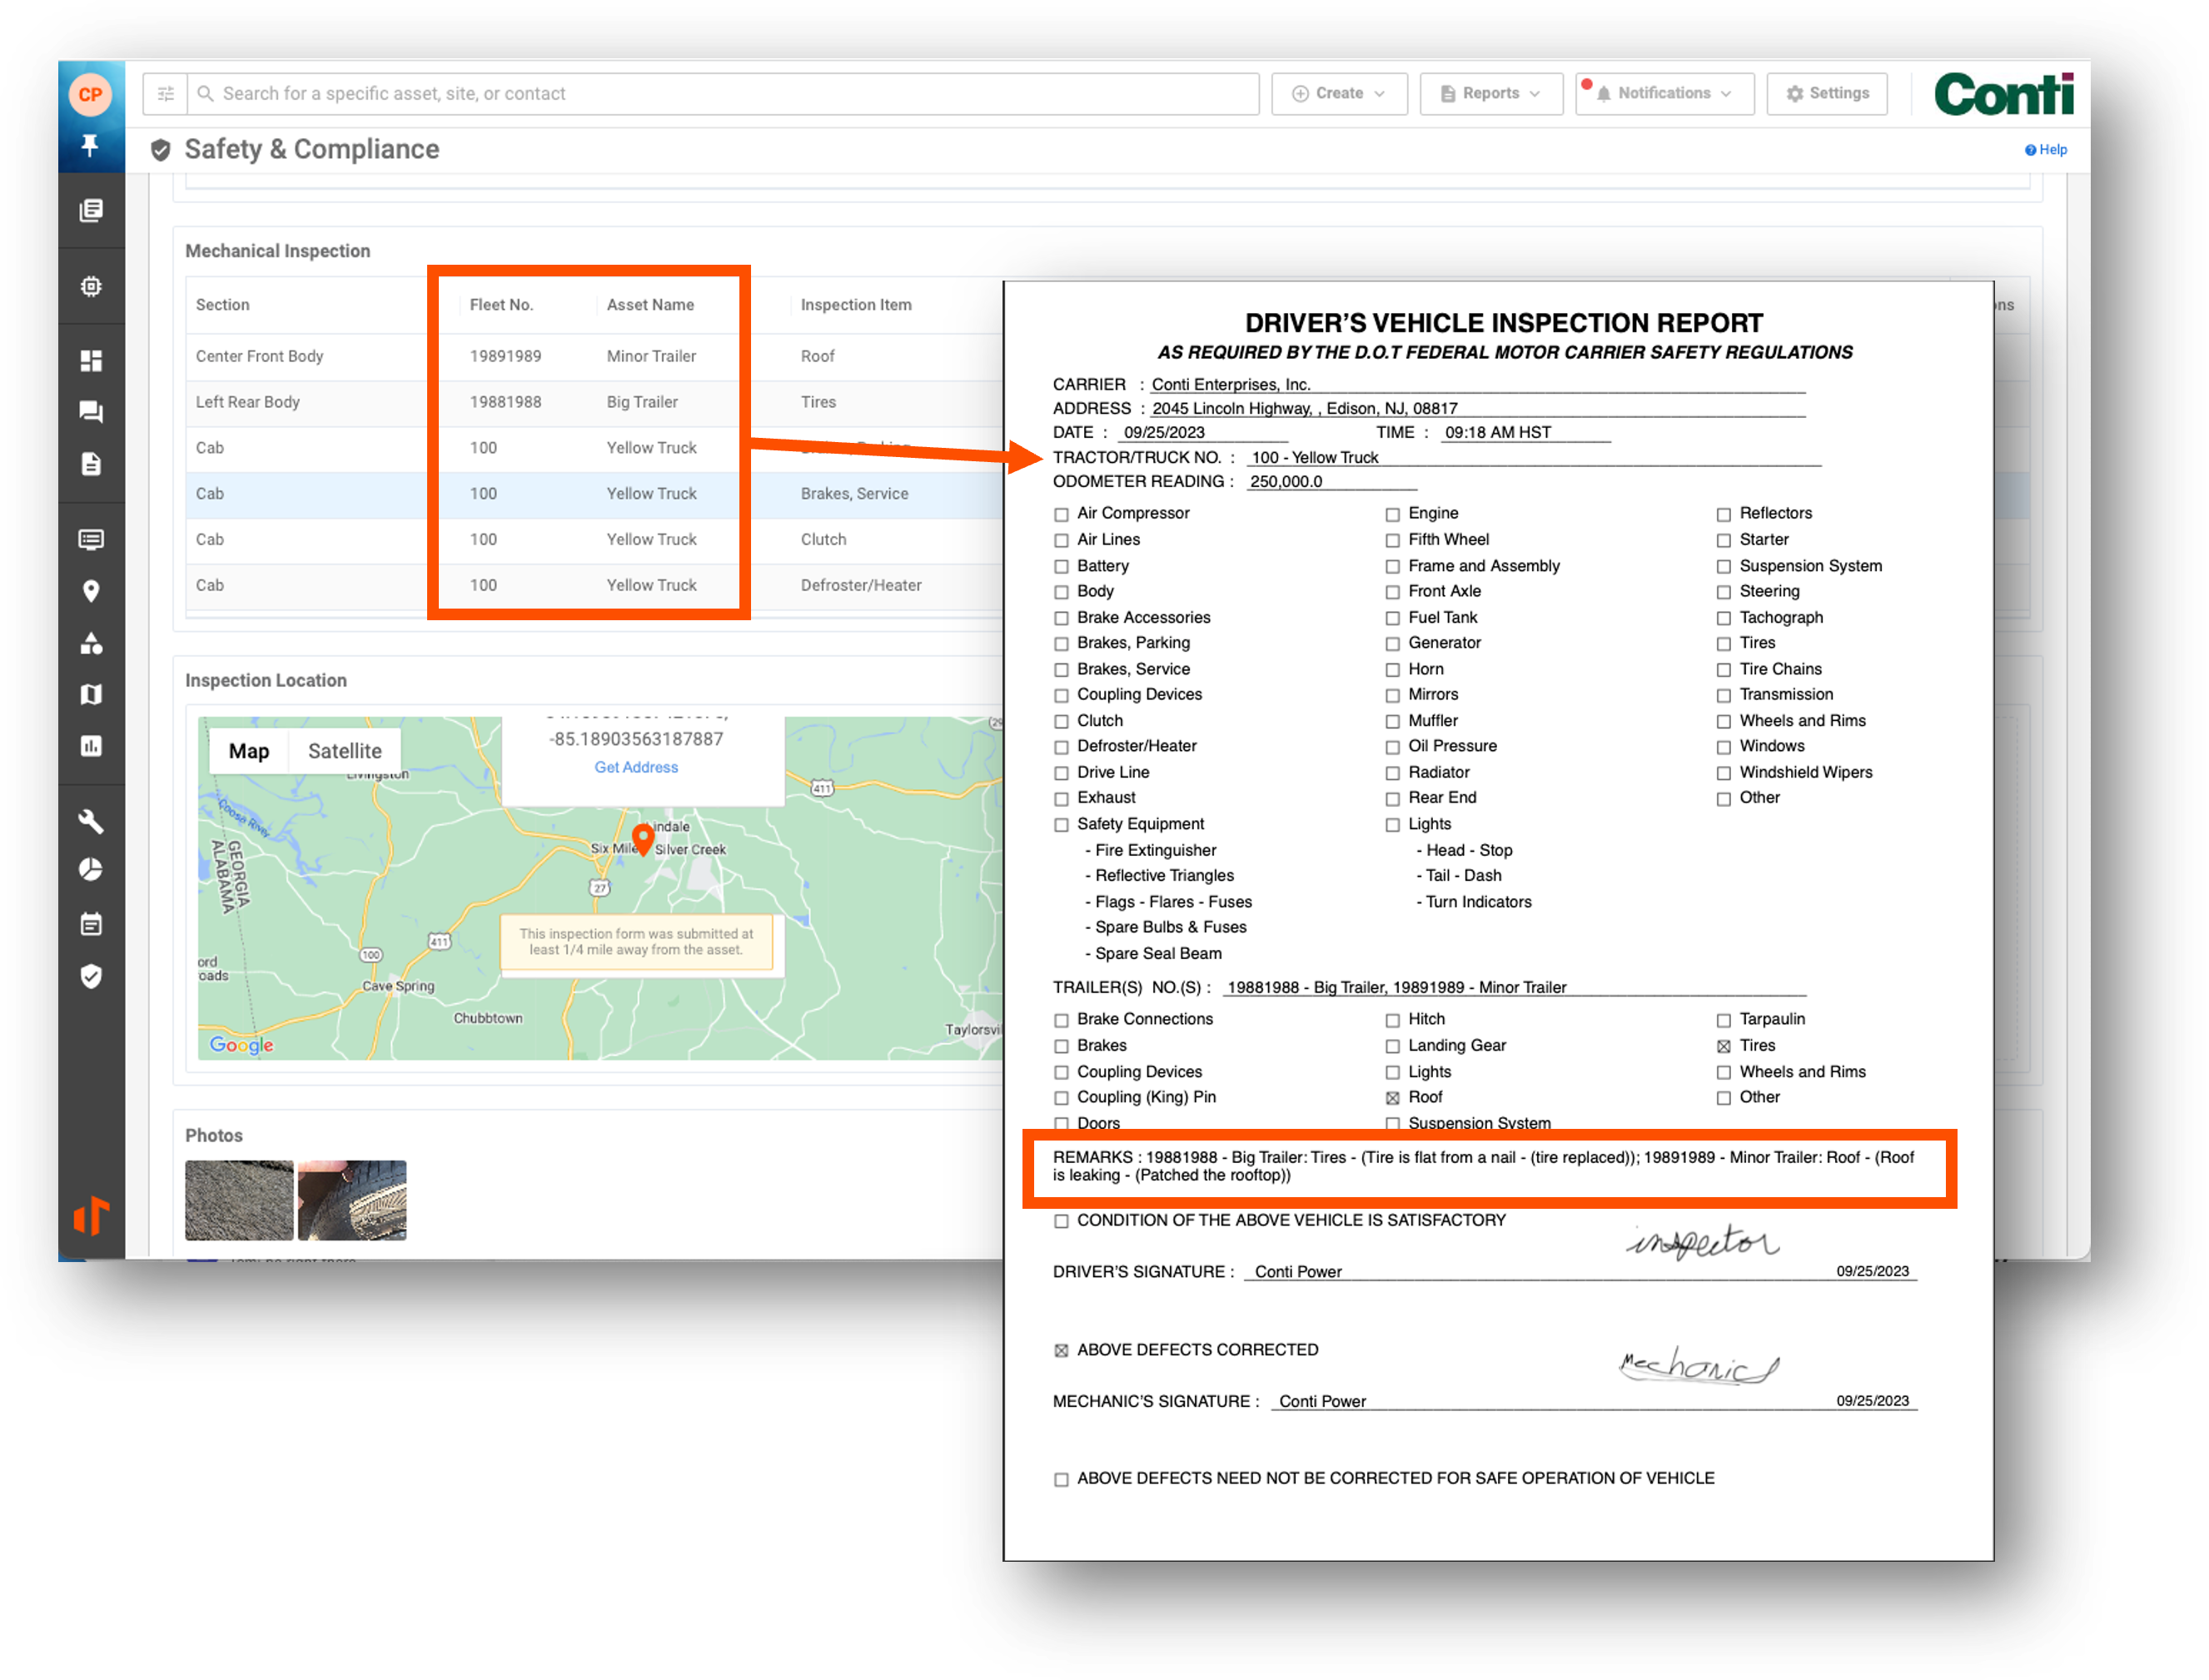The width and height of the screenshot is (2209, 1680).
Task: Check the Engine checkbox in report
Action: (1392, 514)
